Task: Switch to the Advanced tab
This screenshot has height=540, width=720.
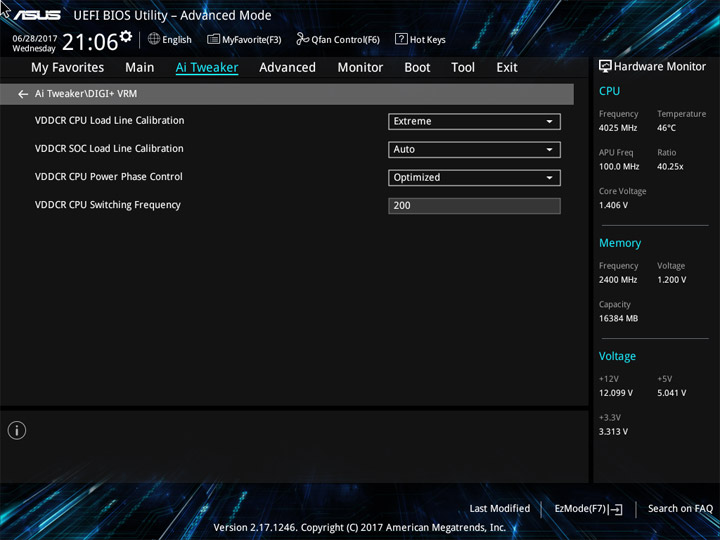Action: click(x=287, y=68)
